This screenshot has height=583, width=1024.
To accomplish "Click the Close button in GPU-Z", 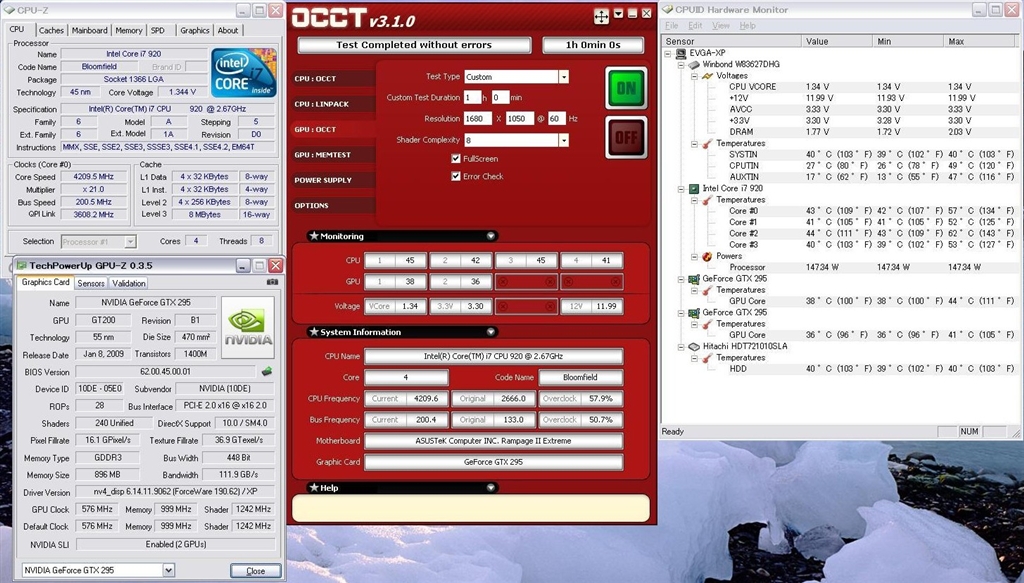I will 255,571.
